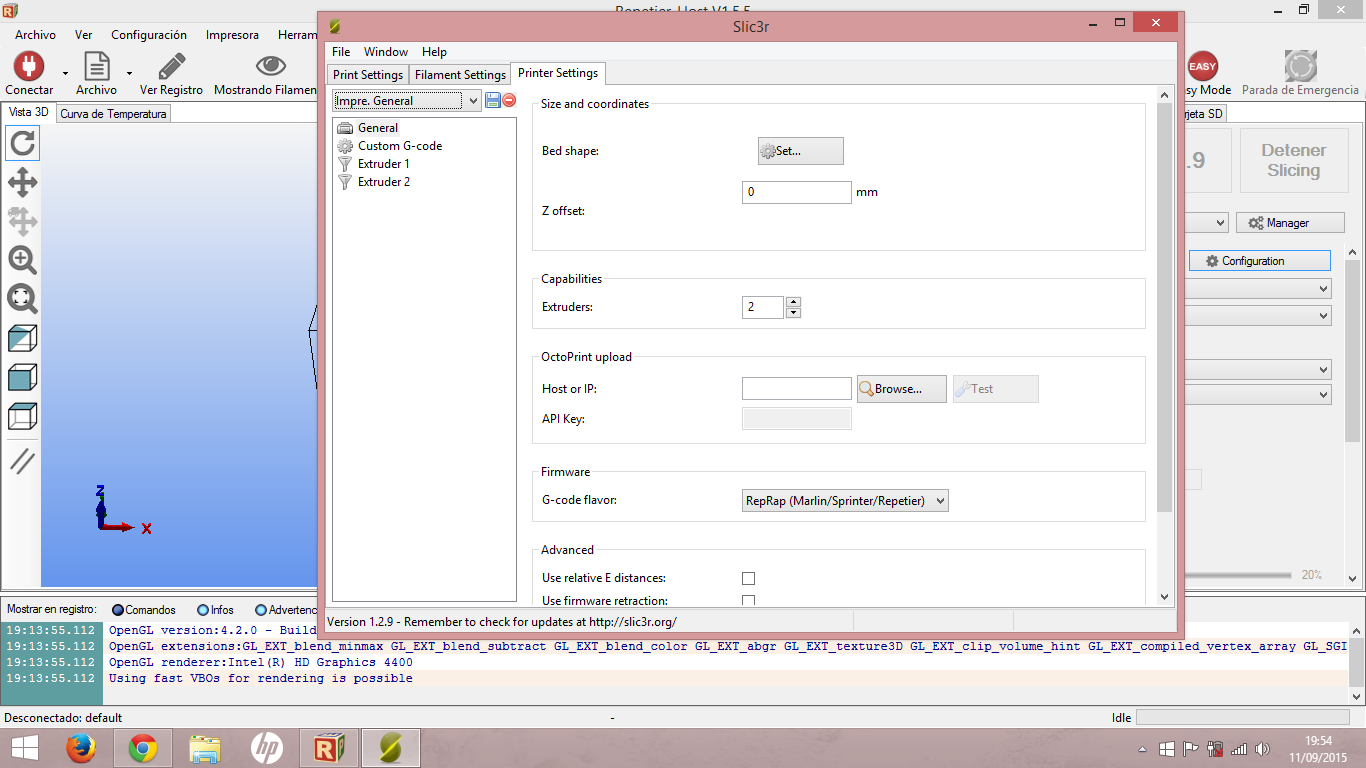Click the Repetier-Host taskbar icon
Screen dimensions: 1366x768
coord(329,748)
